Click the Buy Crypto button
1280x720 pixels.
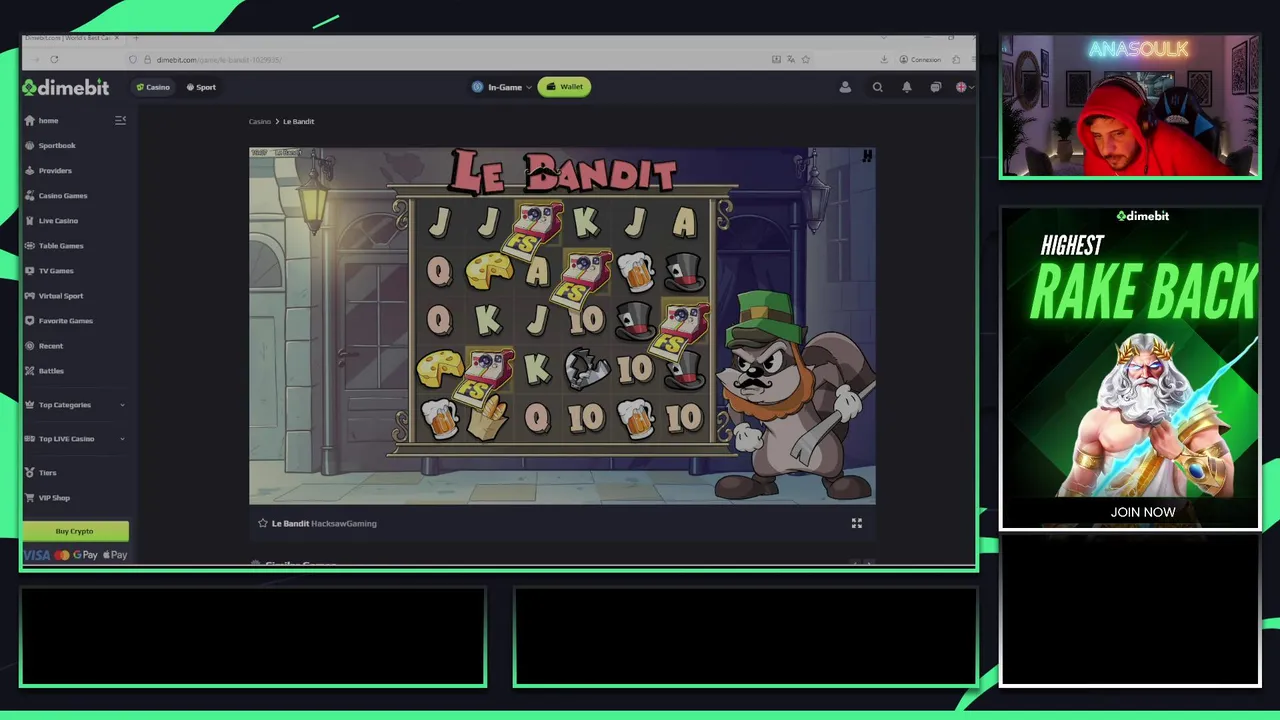pos(75,531)
